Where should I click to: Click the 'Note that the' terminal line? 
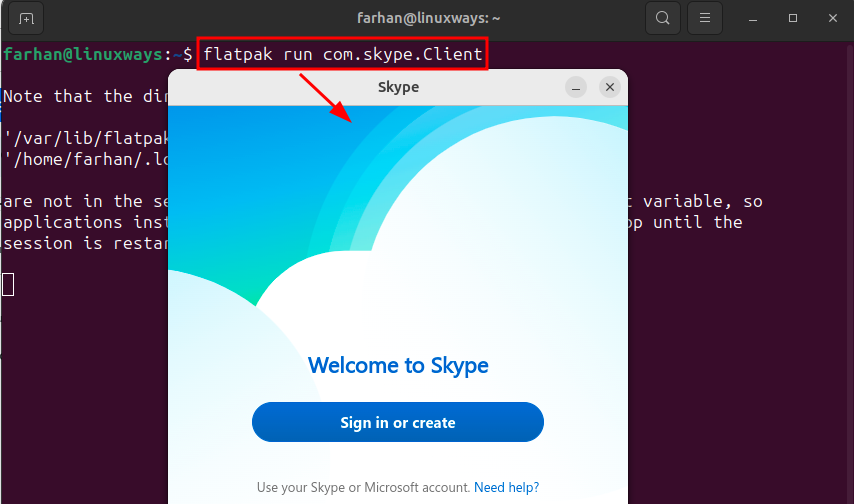coord(68,96)
